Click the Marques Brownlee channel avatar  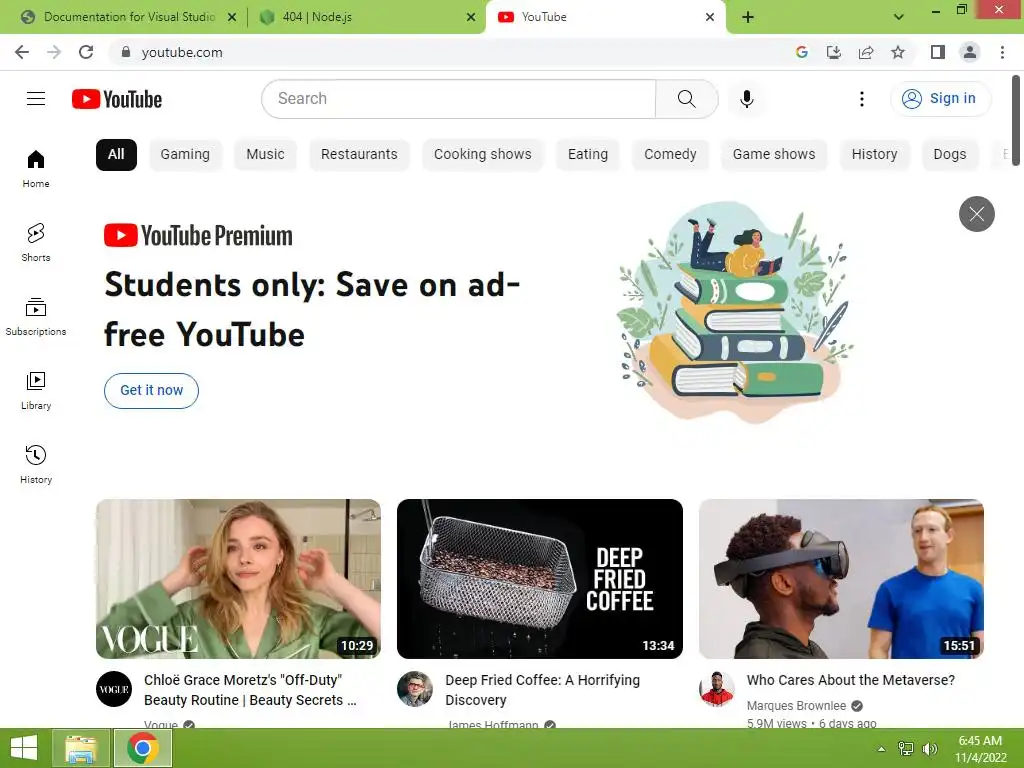coord(716,689)
